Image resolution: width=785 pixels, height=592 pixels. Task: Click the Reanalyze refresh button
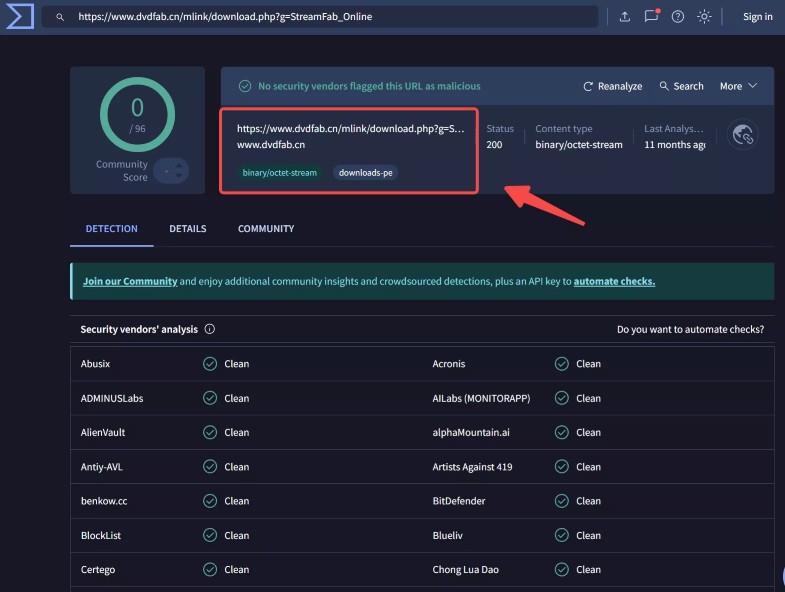point(613,86)
